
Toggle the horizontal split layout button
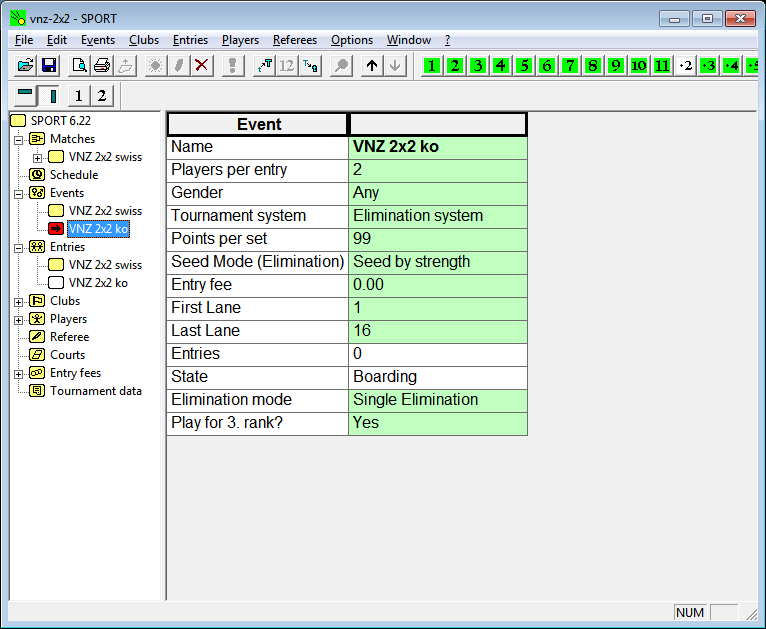(x=26, y=96)
